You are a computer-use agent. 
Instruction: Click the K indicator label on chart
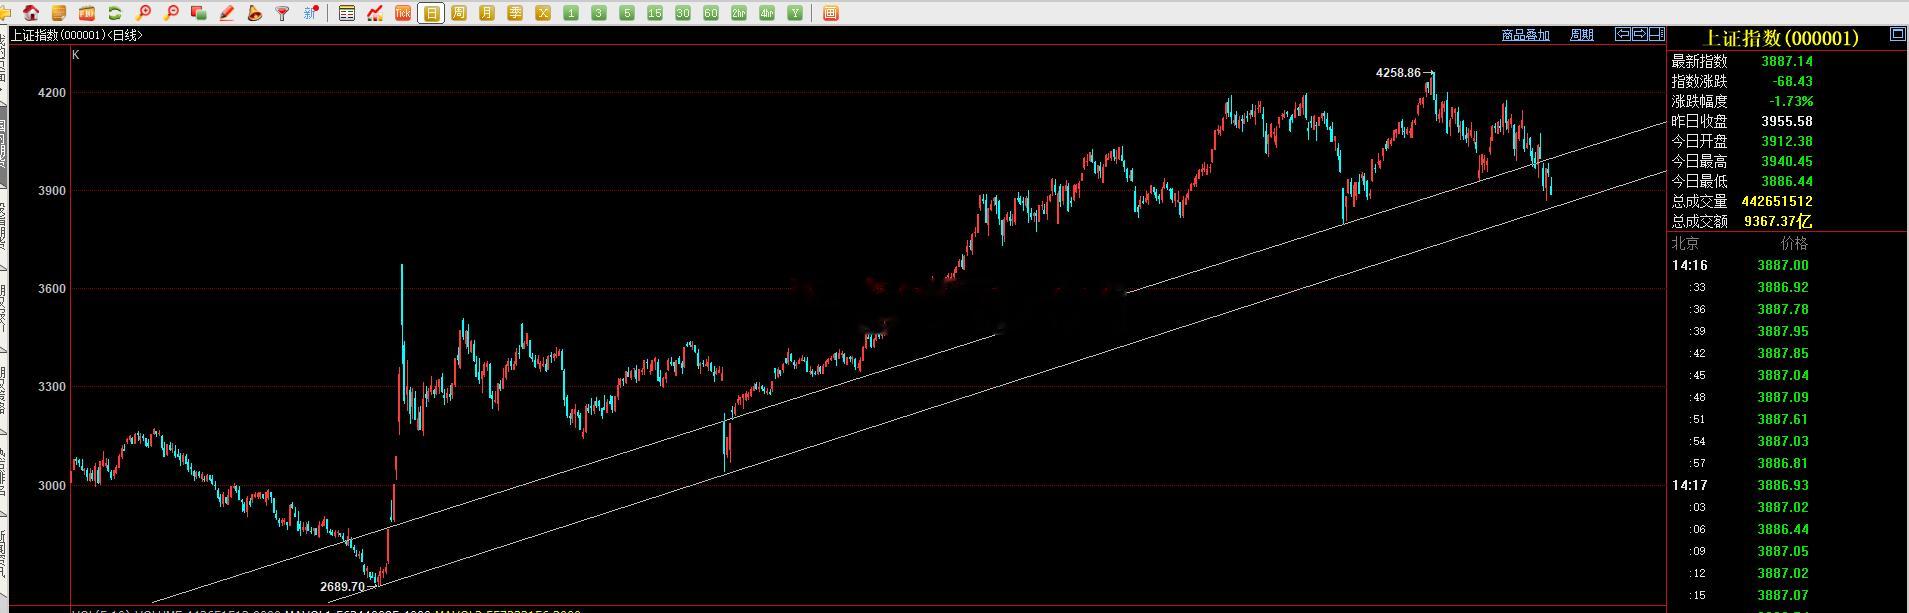(x=76, y=55)
